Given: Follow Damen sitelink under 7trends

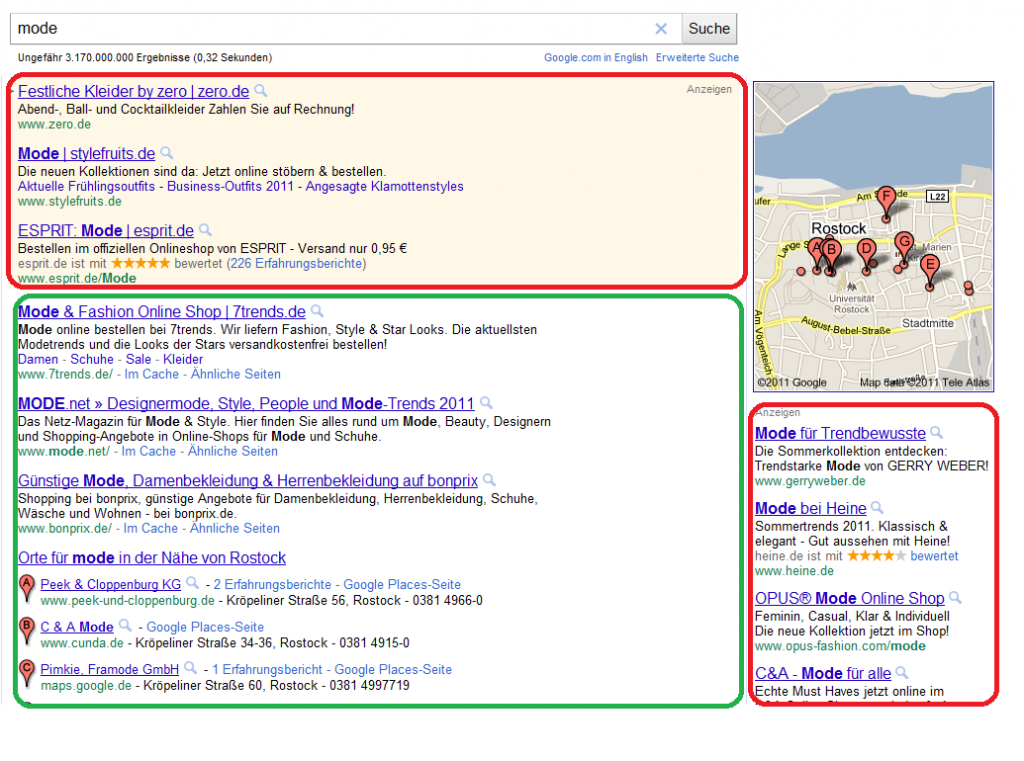Looking at the screenshot, I should pos(38,359).
